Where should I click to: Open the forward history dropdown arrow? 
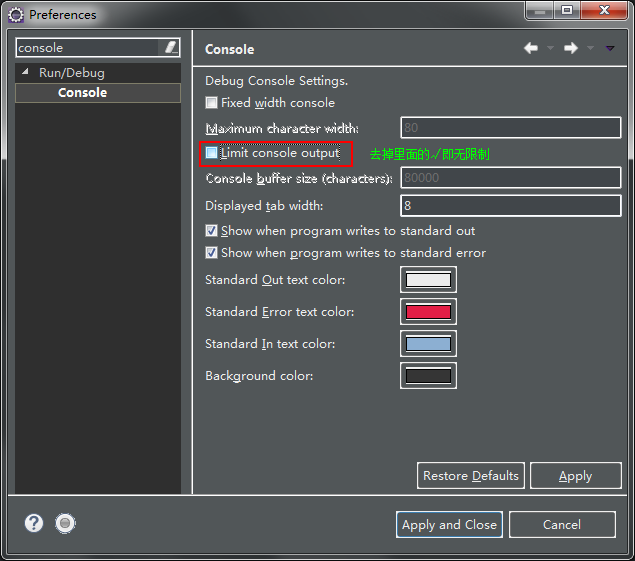pyautogui.click(x=590, y=48)
